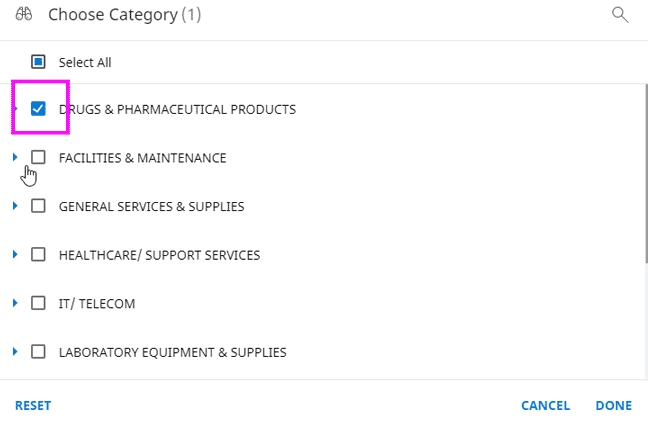
Task: Expand the Facilities & Maintenance category
Action: click(15, 157)
